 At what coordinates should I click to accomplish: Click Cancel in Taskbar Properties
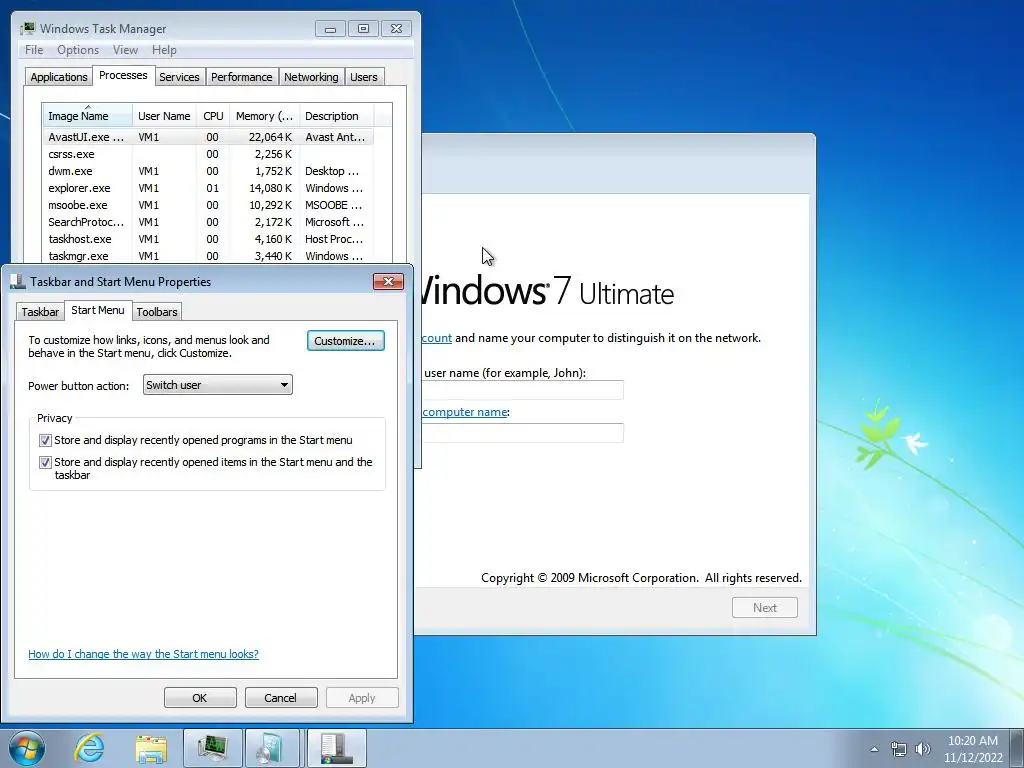tap(281, 697)
